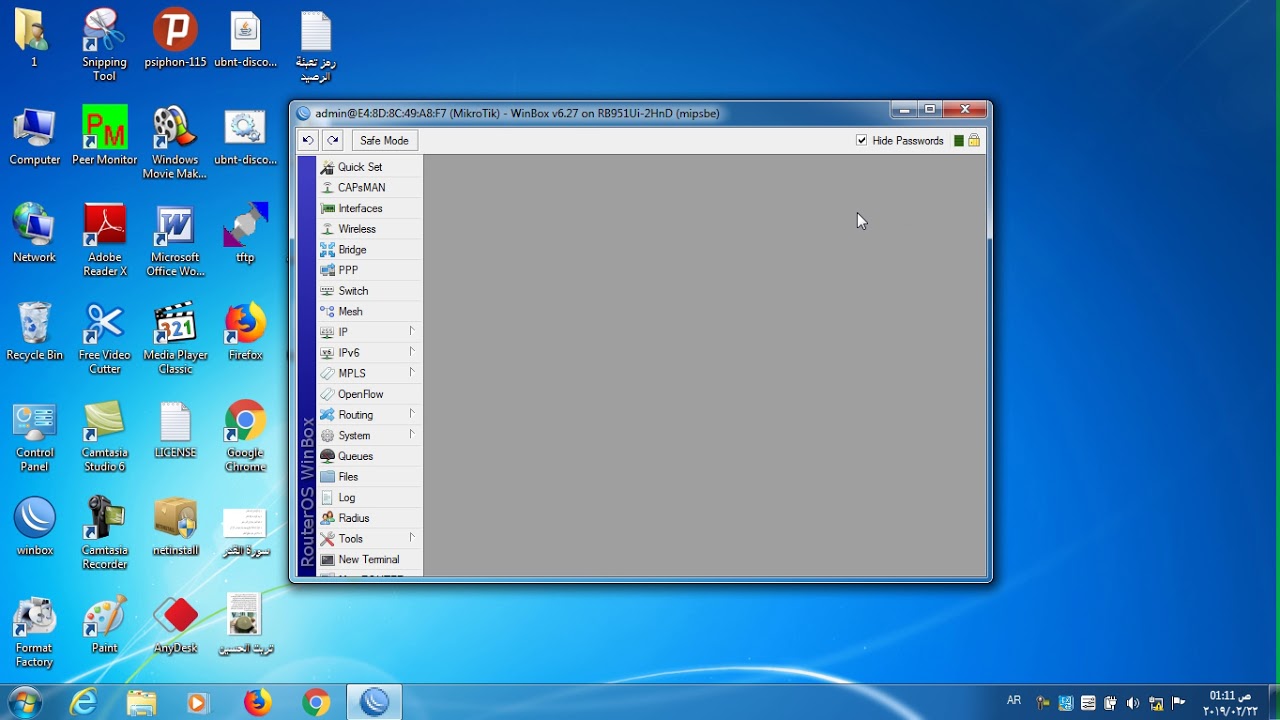Viewport: 1280px width, 720px height.
Task: Click the padlock icon near Hide Passwords
Action: tap(974, 141)
